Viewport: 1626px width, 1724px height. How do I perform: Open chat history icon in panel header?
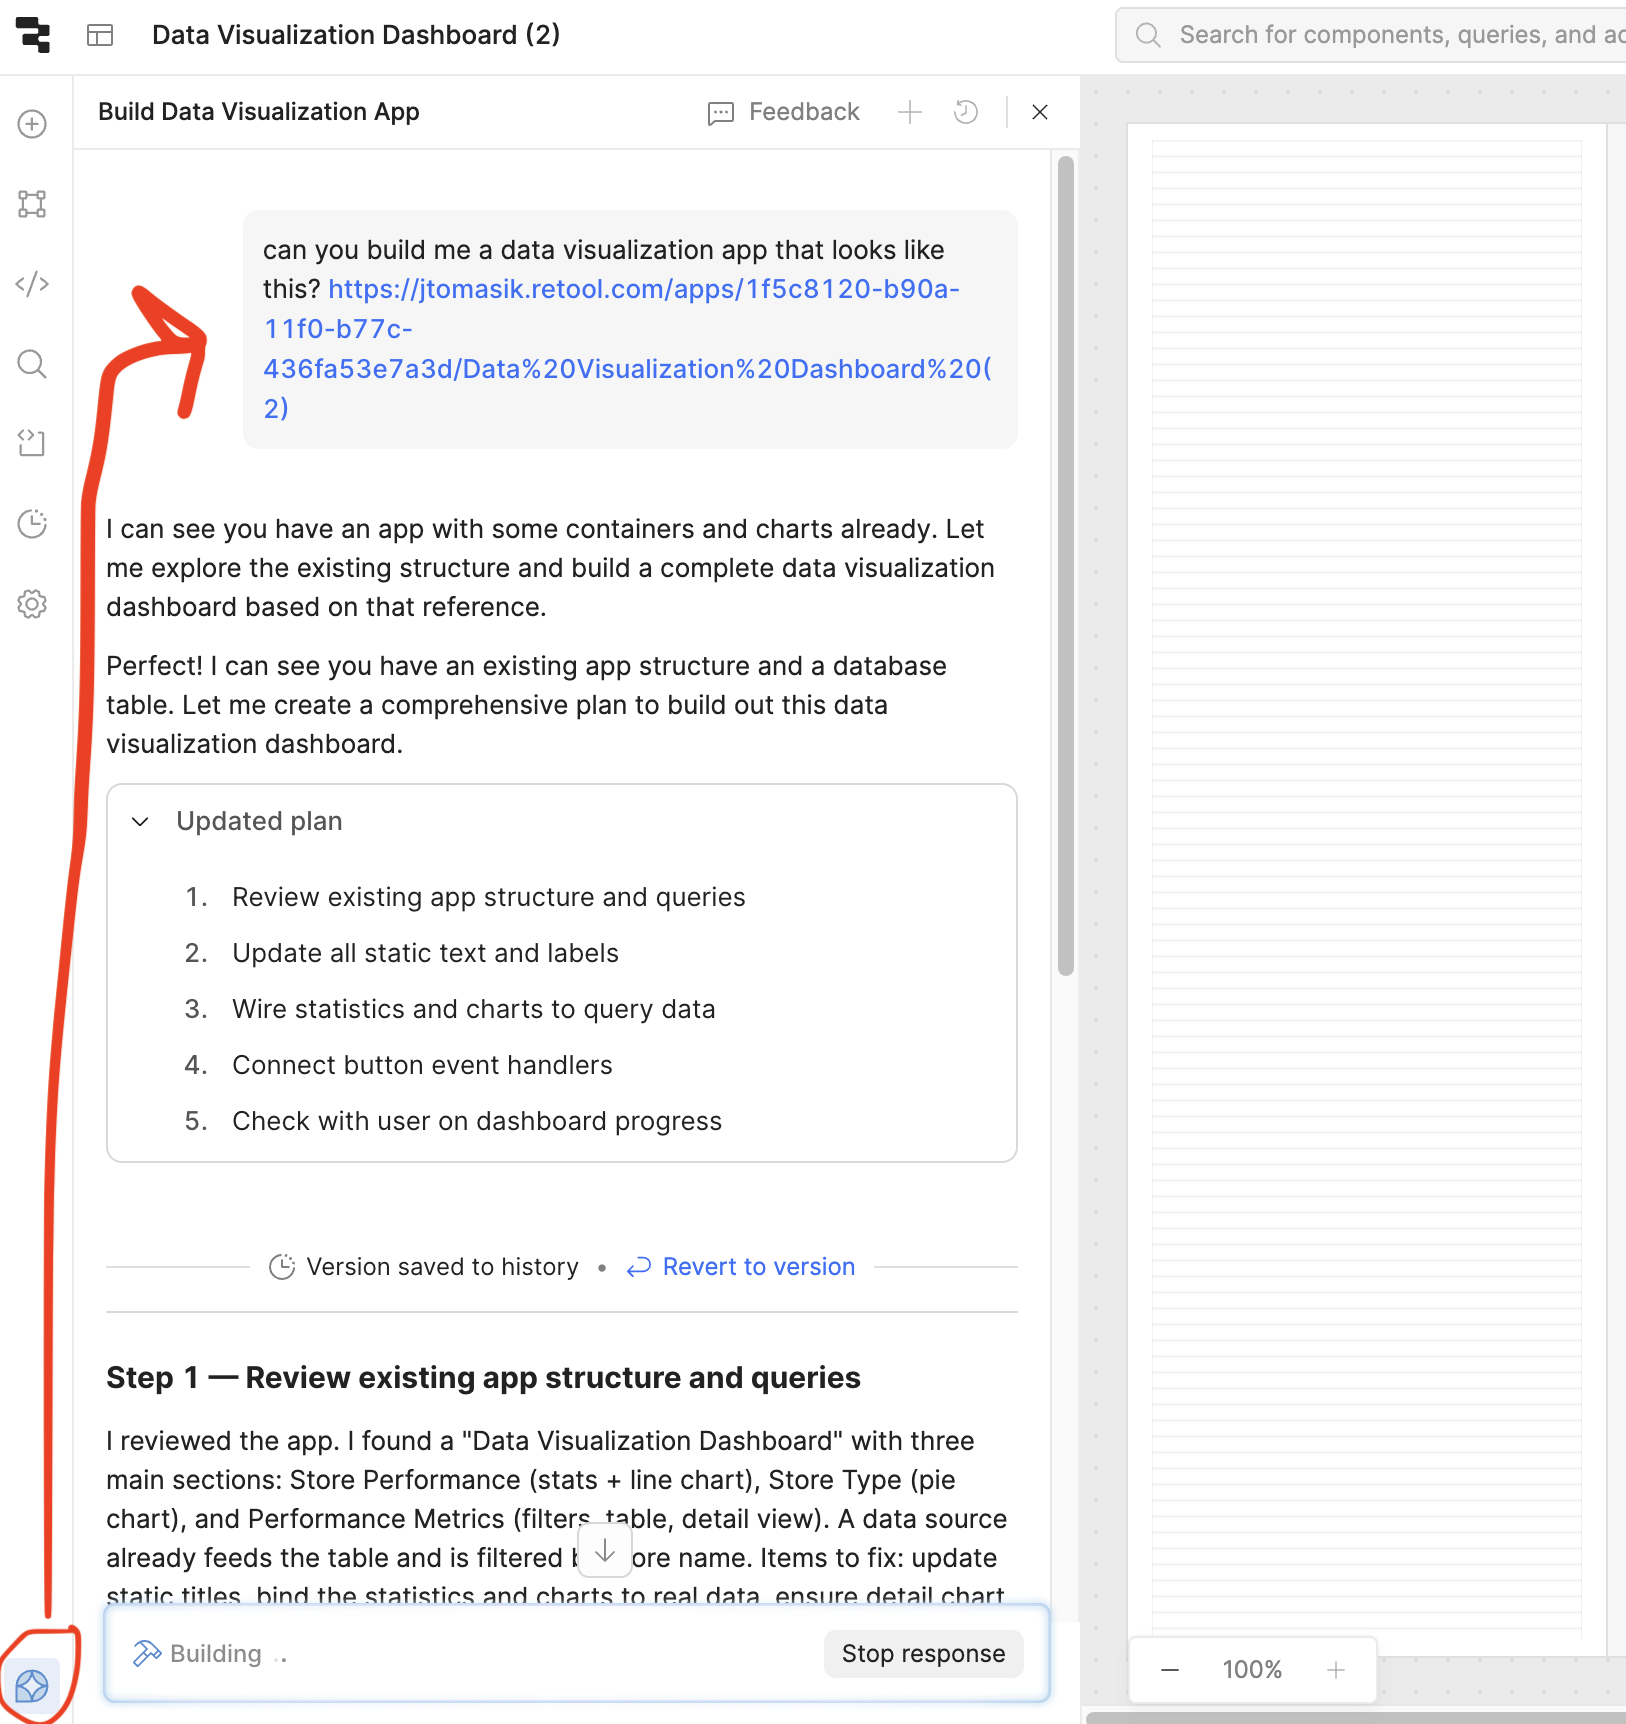tap(966, 112)
